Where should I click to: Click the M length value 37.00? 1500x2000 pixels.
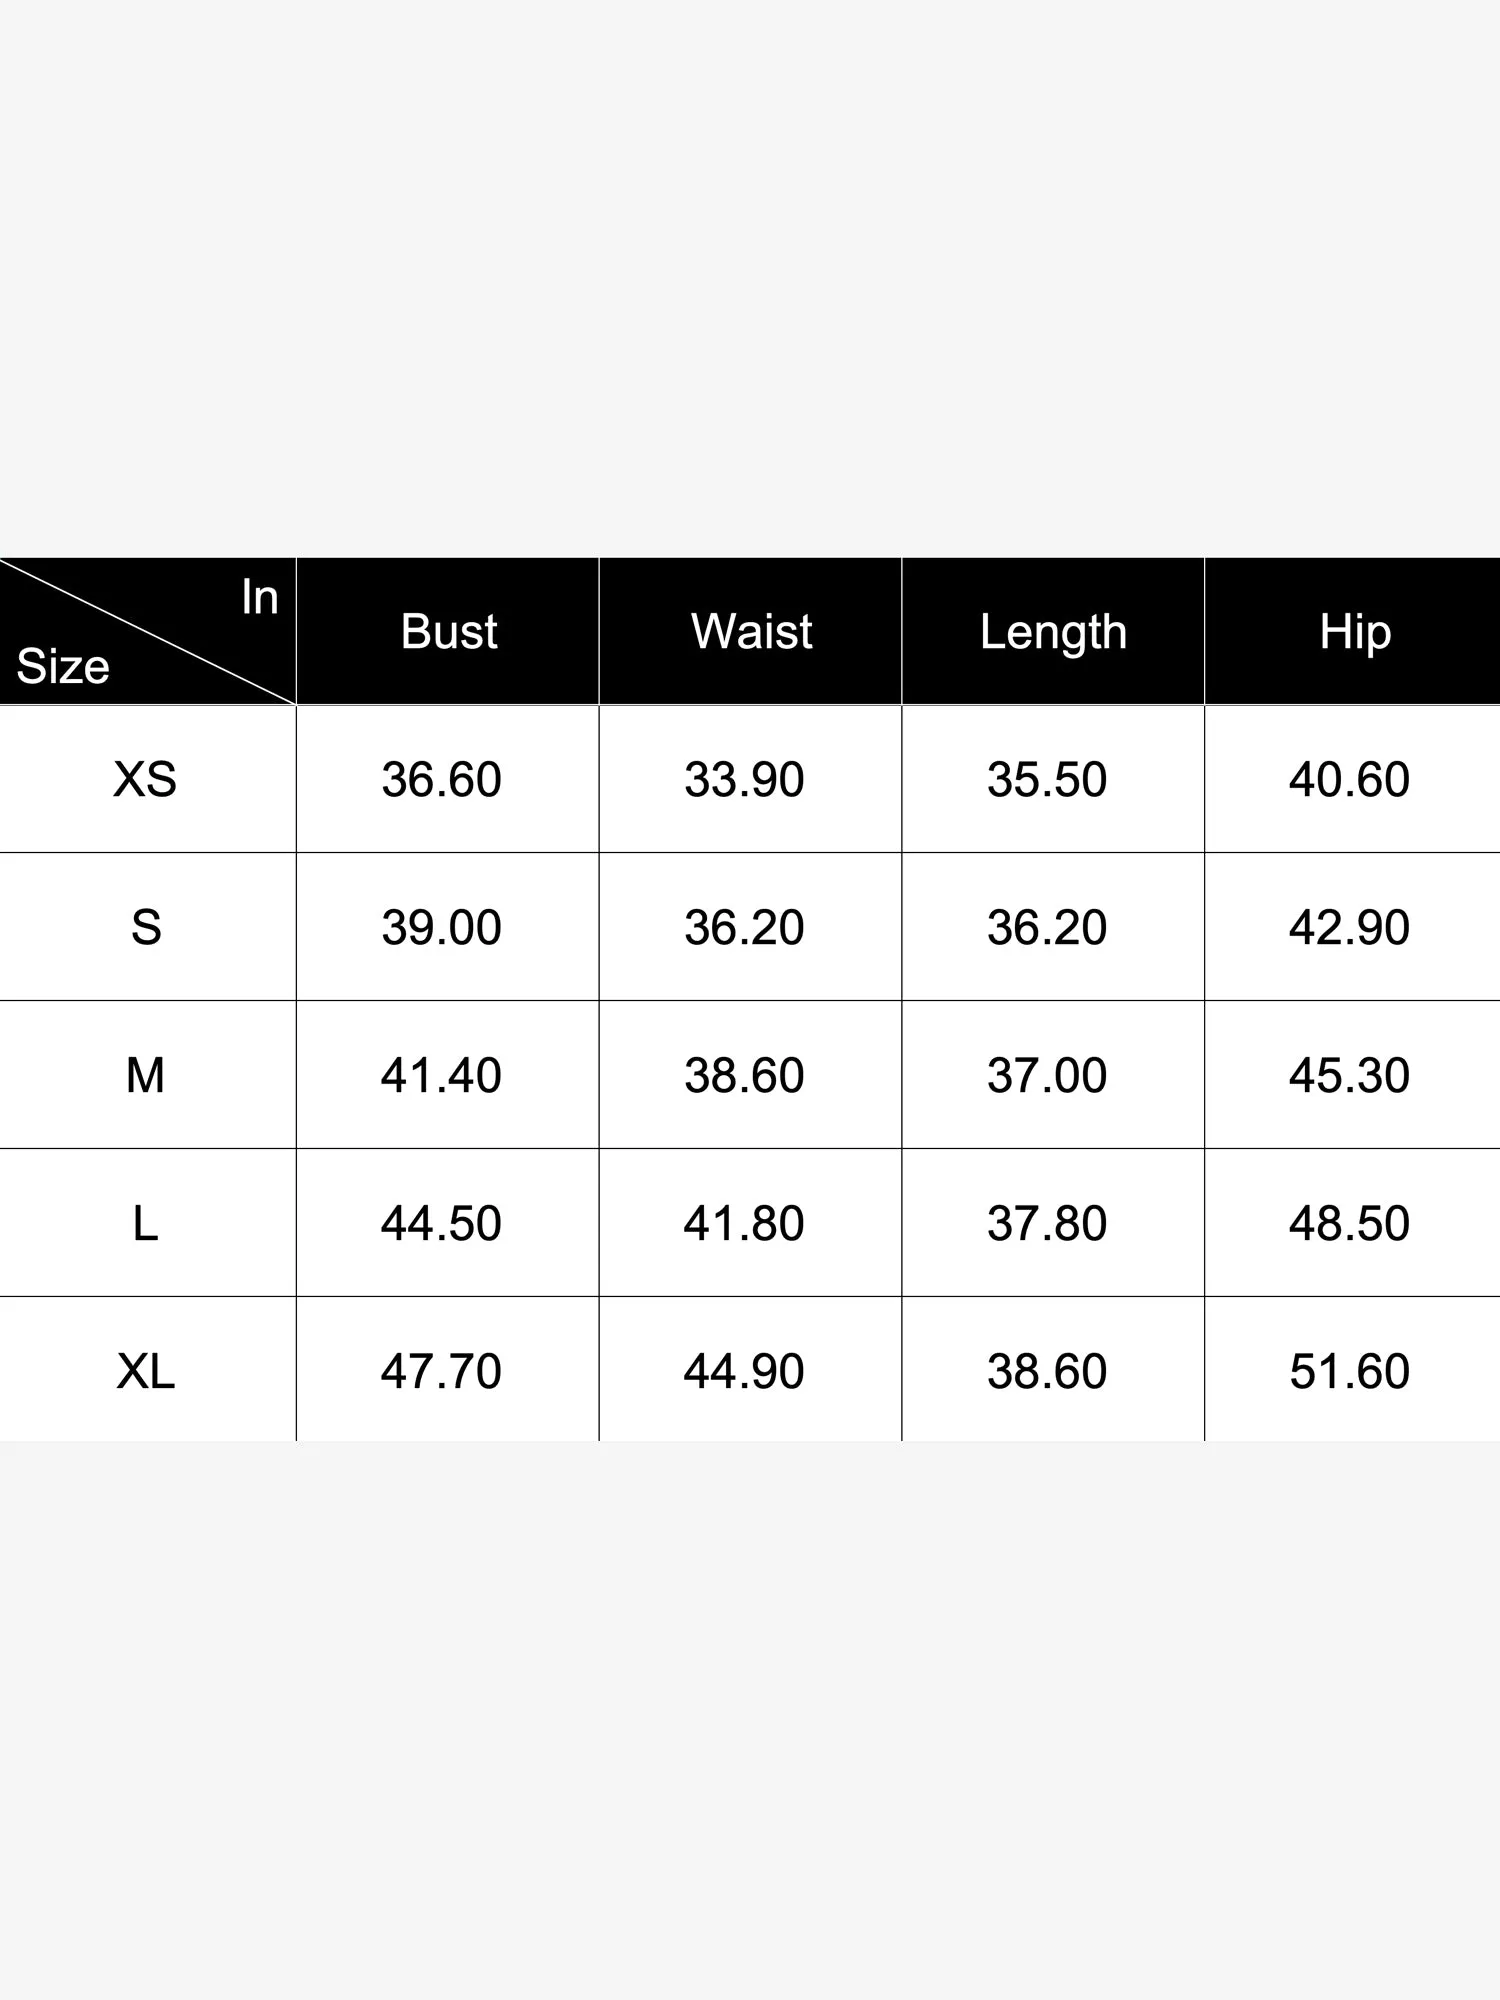click(1047, 1075)
